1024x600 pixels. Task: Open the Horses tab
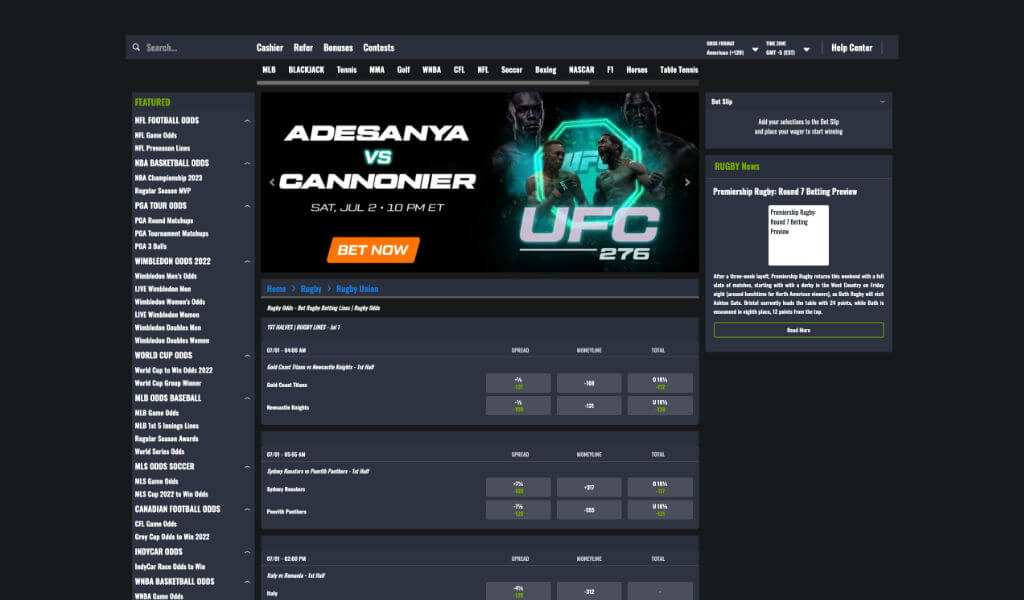(637, 70)
